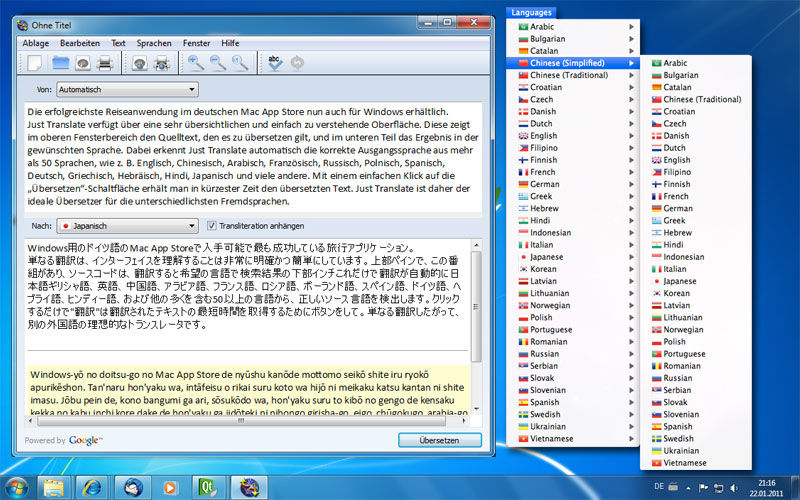The height and width of the screenshot is (500, 800).
Task: Click the on-screen keyboard tray icon
Action: (x=673, y=487)
